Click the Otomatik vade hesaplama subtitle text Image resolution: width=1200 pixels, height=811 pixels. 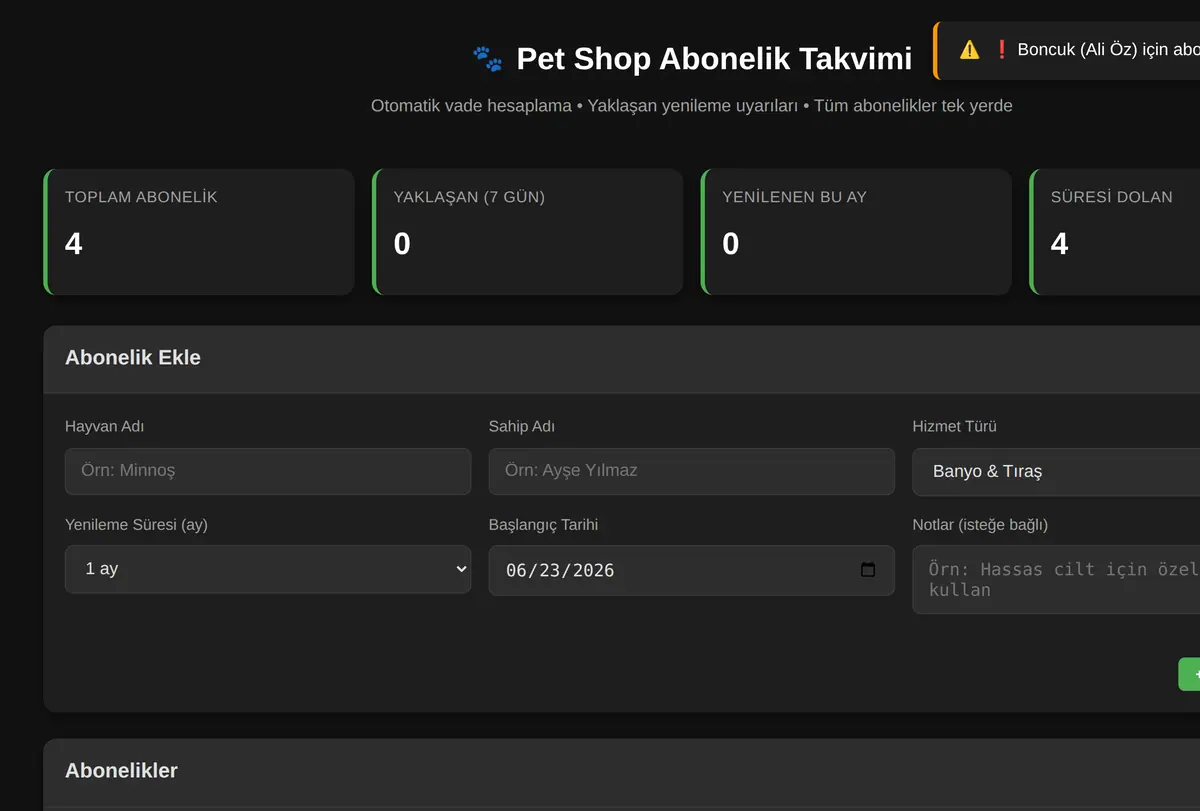(692, 106)
